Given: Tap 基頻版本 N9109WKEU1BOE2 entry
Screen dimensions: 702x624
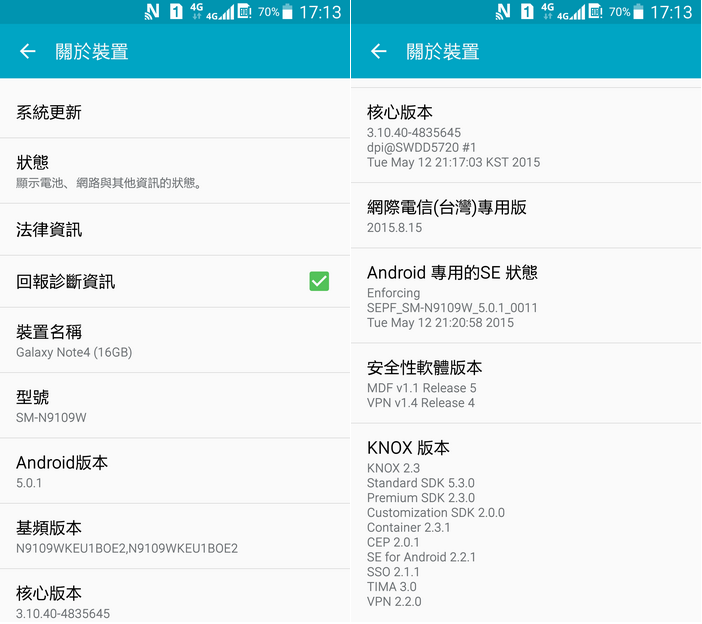Looking at the screenshot, I should coord(175,536).
